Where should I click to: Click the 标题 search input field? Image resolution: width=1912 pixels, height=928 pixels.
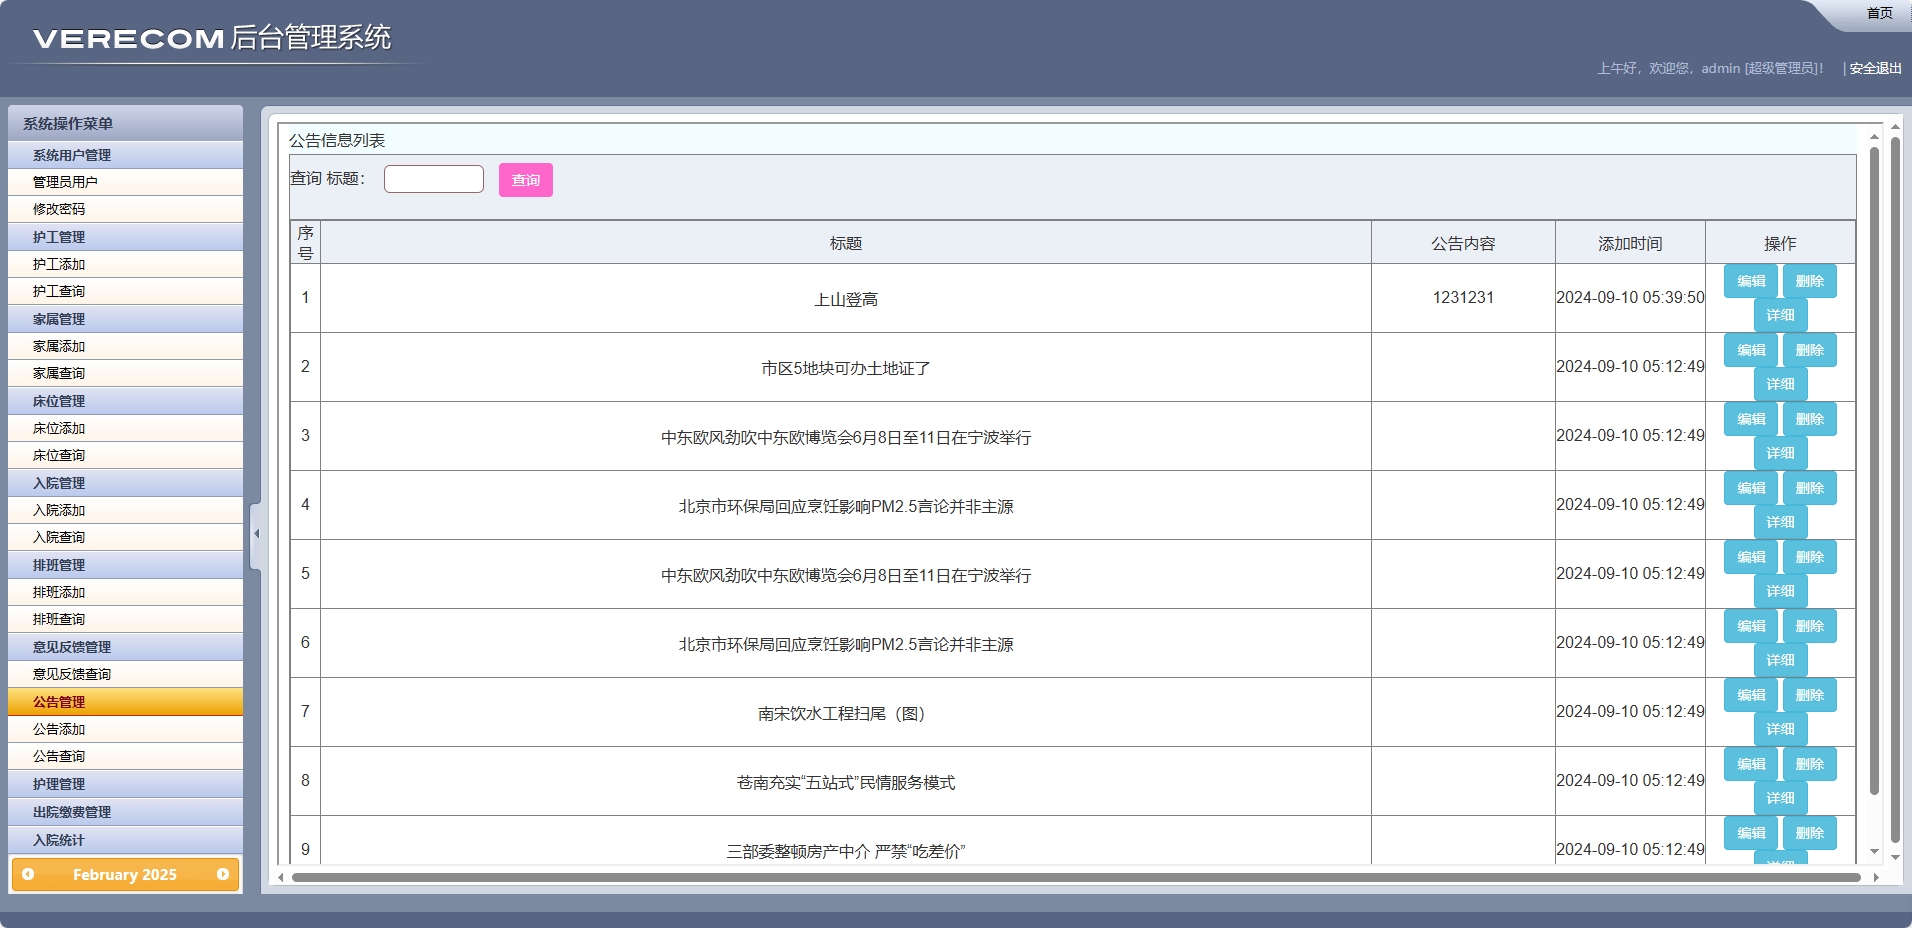(433, 178)
